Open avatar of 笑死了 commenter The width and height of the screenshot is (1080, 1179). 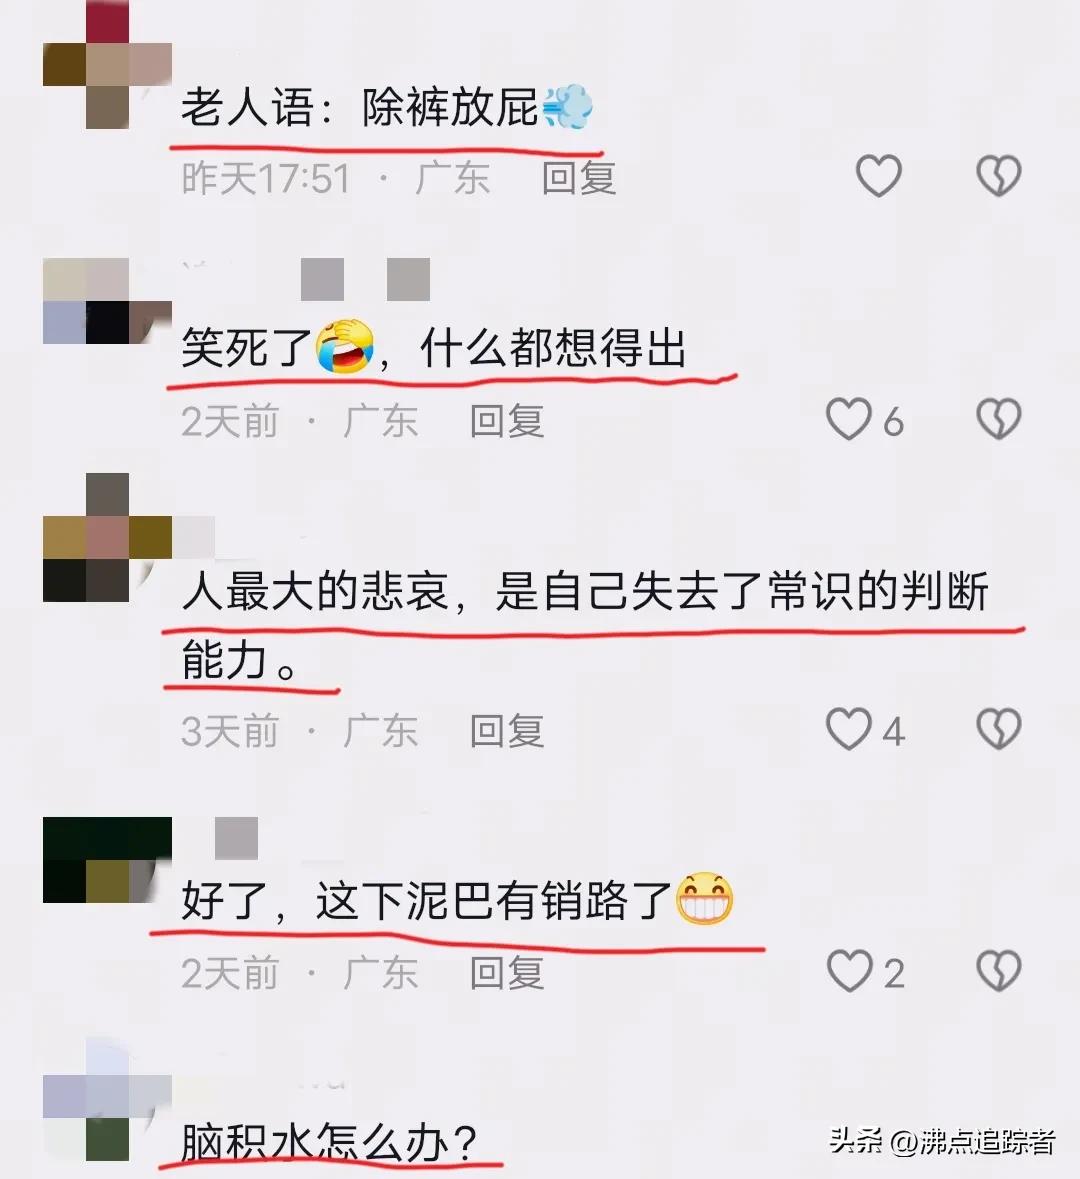click(107, 301)
